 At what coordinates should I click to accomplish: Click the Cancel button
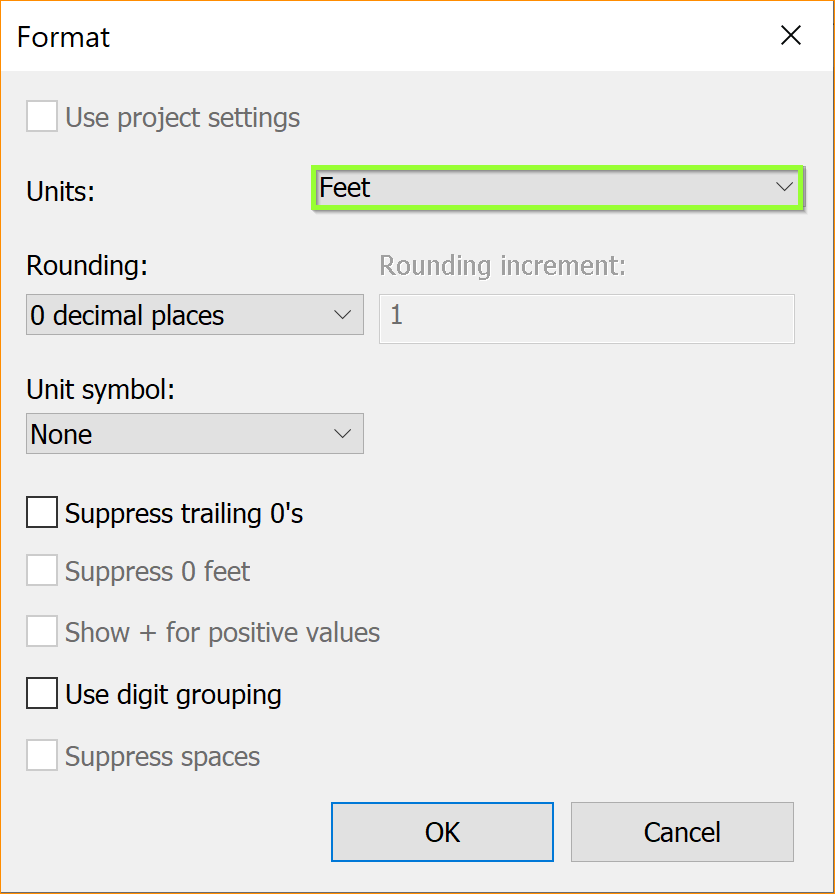pos(682,832)
